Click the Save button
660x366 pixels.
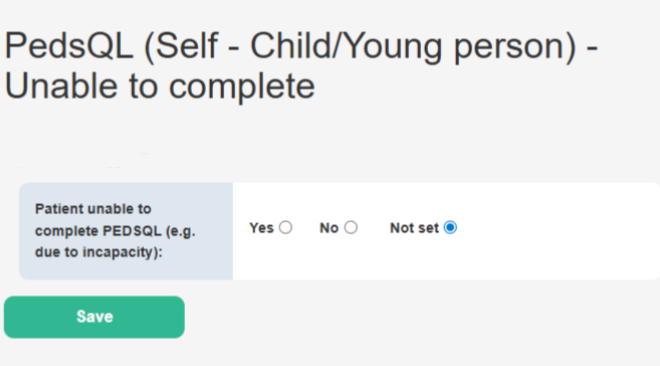point(94,317)
